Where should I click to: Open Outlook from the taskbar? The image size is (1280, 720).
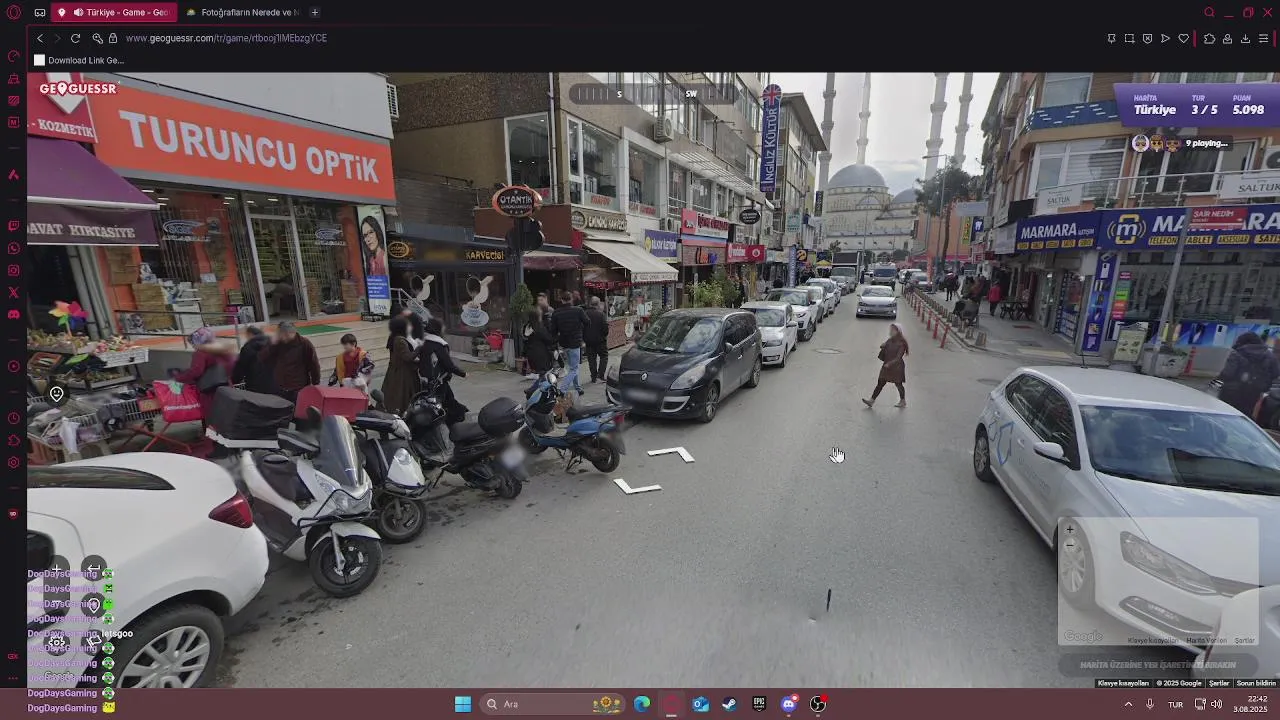(701, 704)
